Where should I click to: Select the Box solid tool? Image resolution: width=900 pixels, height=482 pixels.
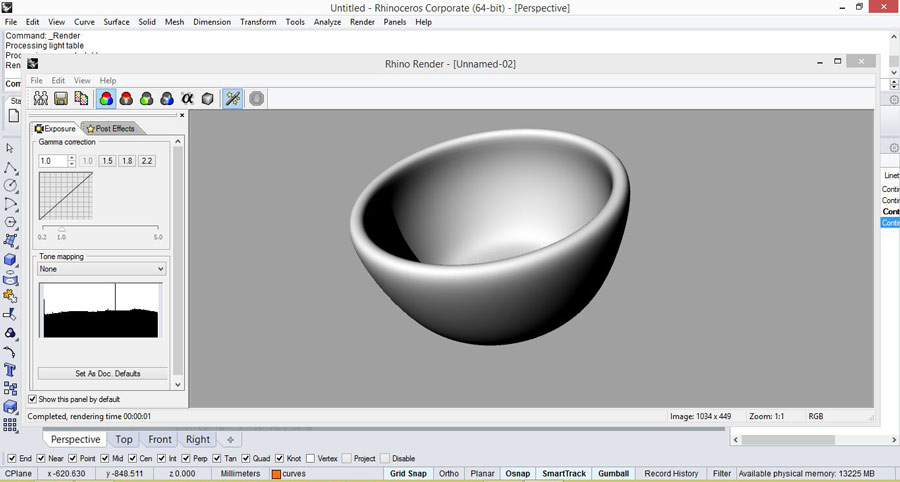10,259
